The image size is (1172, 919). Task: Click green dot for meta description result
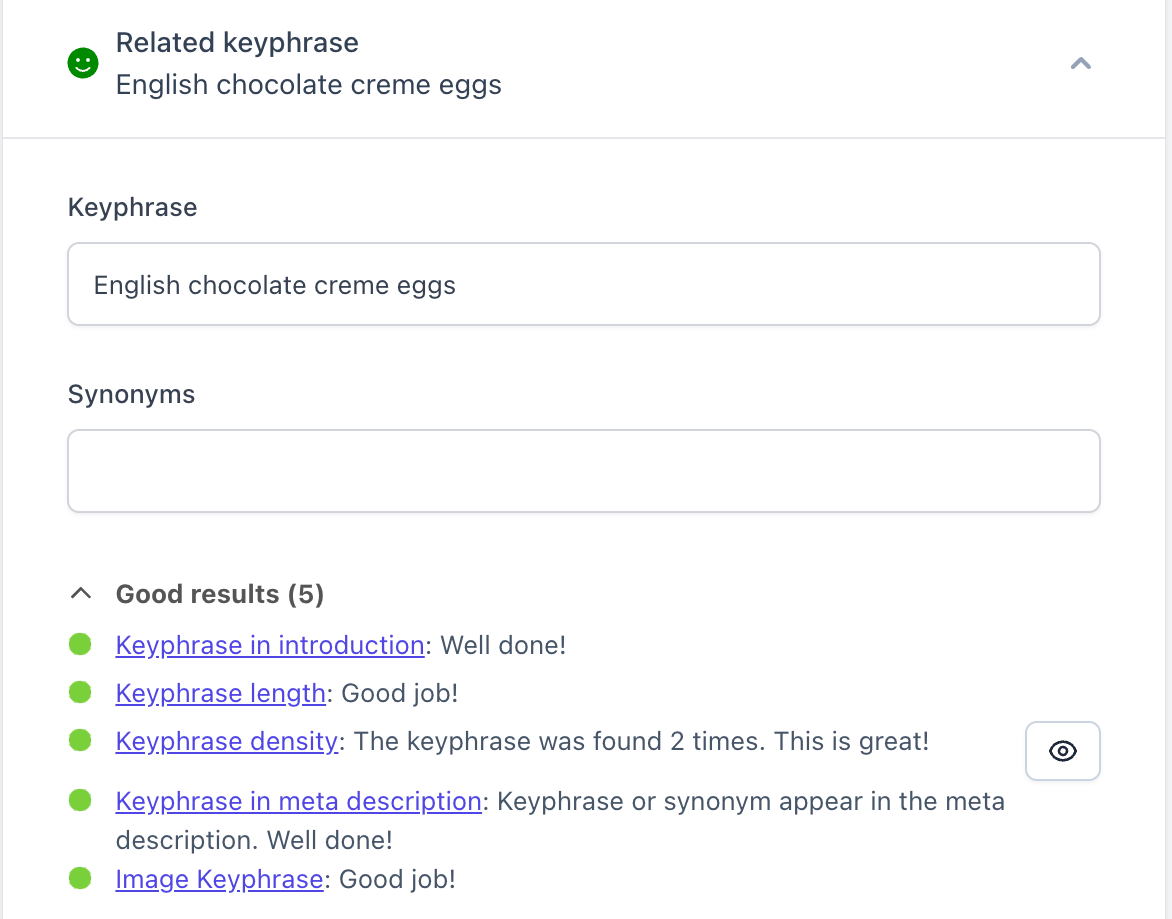[x=80, y=800]
